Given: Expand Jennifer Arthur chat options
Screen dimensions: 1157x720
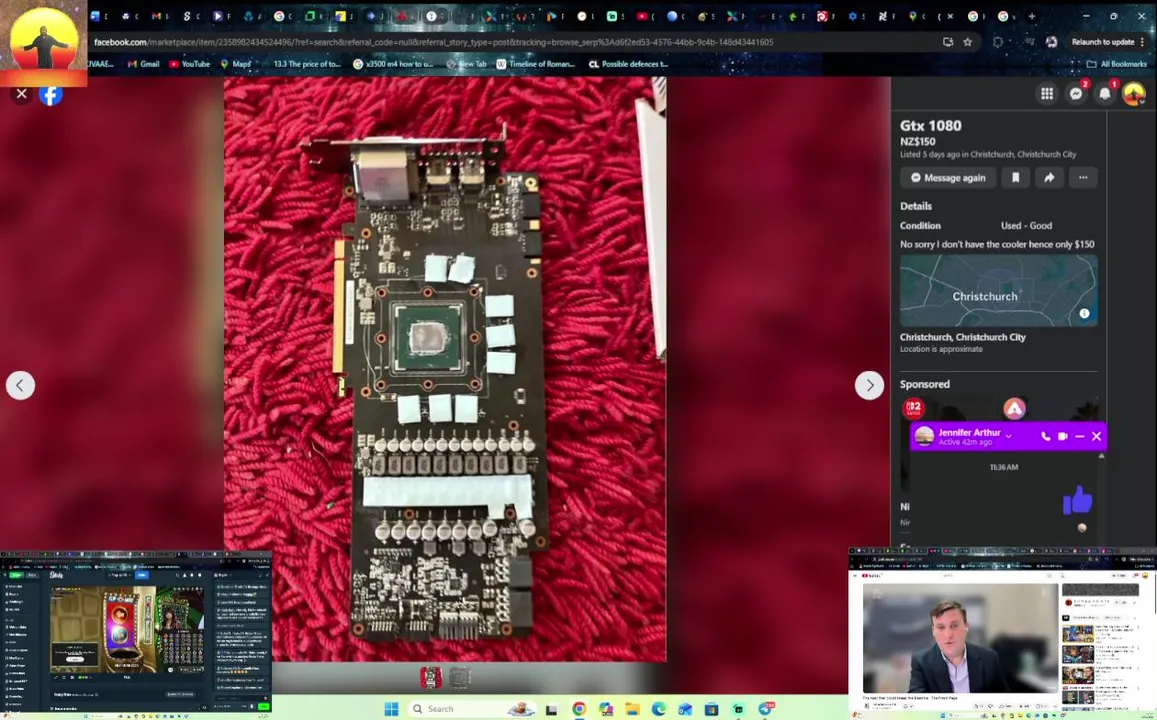Looking at the screenshot, I should 1009,435.
